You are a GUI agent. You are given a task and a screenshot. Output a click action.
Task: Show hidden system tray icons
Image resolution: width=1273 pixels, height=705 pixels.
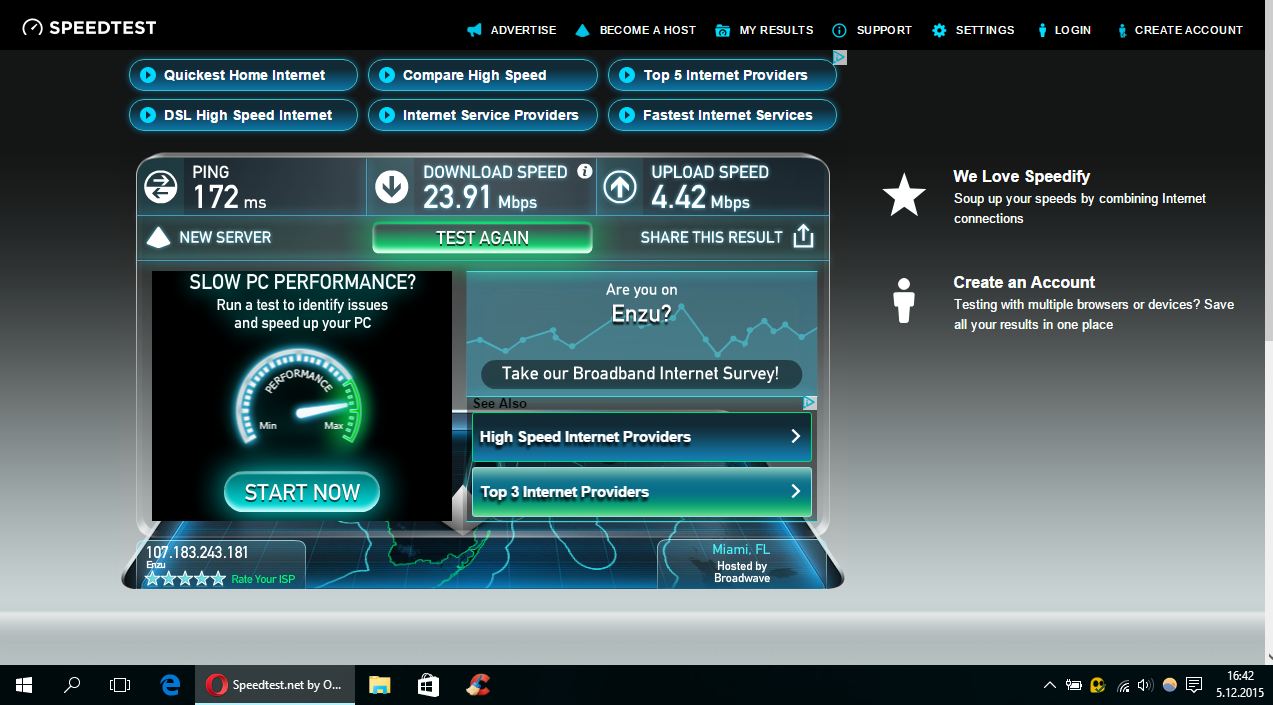[1049, 685]
